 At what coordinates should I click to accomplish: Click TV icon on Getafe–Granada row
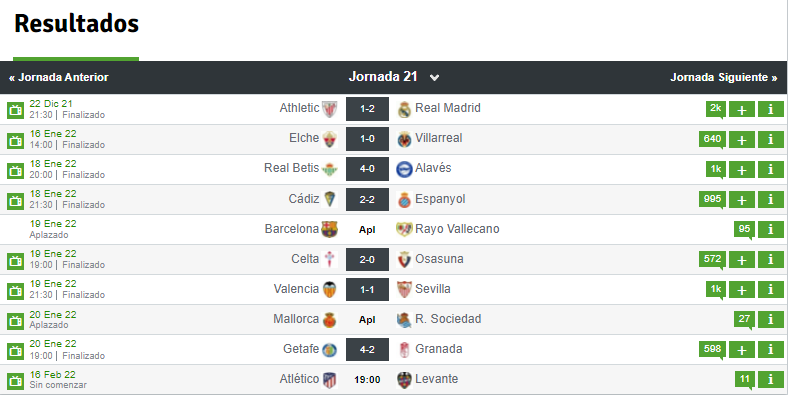point(16,351)
